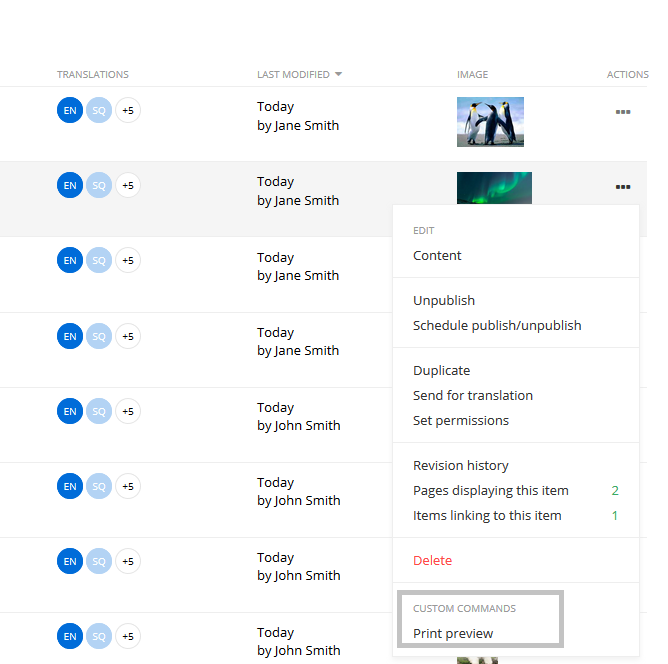The width and height of the screenshot is (668, 664).
Task: Select EN translation badge in first row
Action: coord(70,110)
